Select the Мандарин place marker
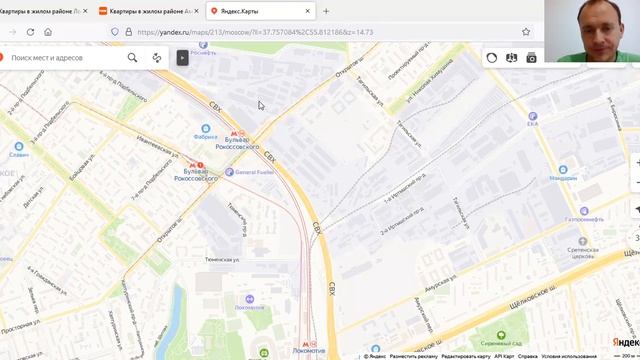640x360 pixels. [563, 169]
